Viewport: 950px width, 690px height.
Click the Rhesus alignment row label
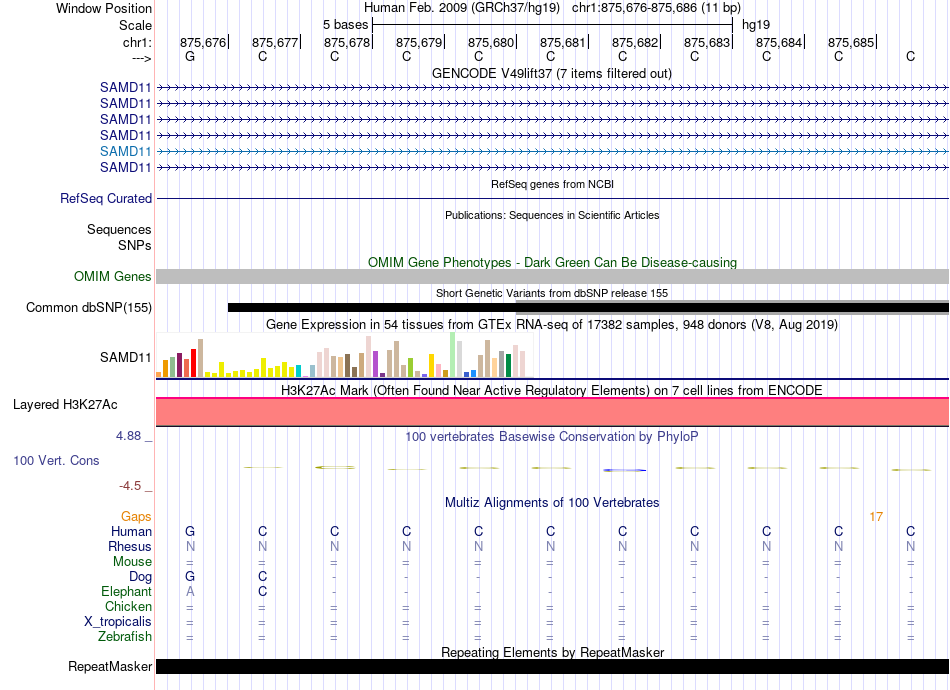[x=130, y=546]
